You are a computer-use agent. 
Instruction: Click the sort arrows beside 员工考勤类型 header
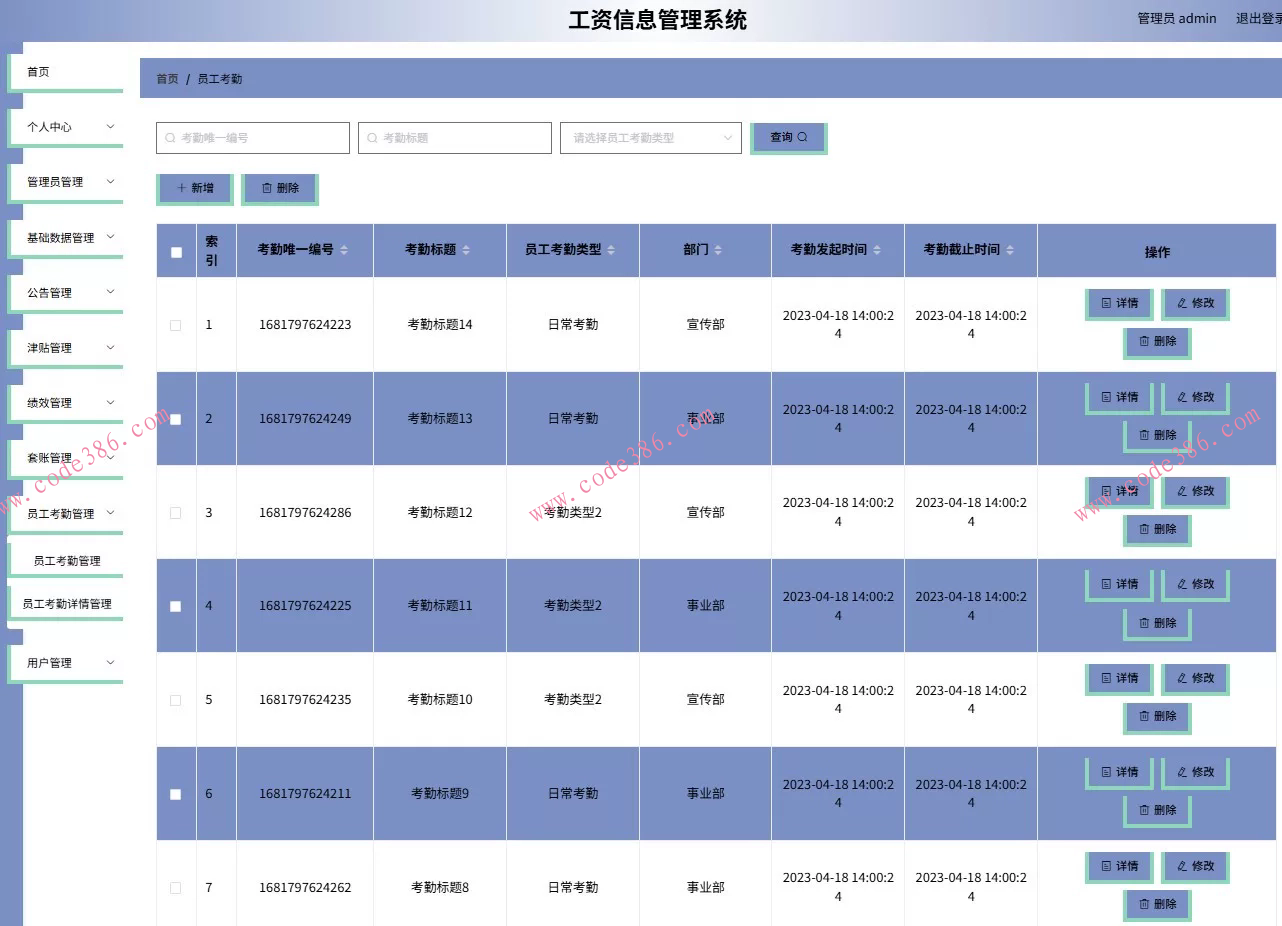(611, 250)
